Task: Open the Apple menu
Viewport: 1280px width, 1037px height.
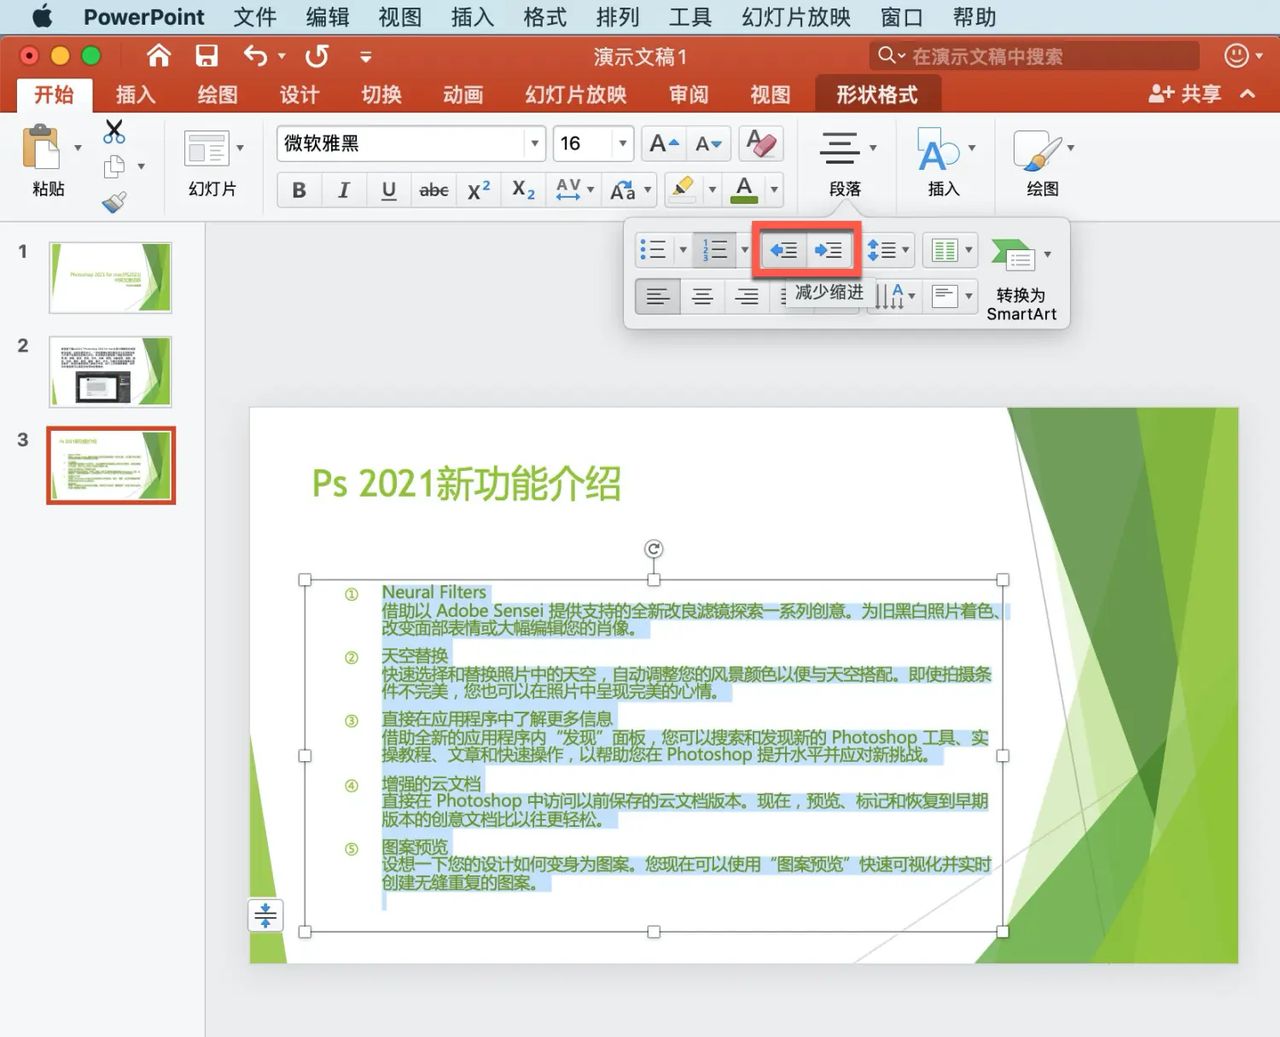Action: tap(42, 17)
